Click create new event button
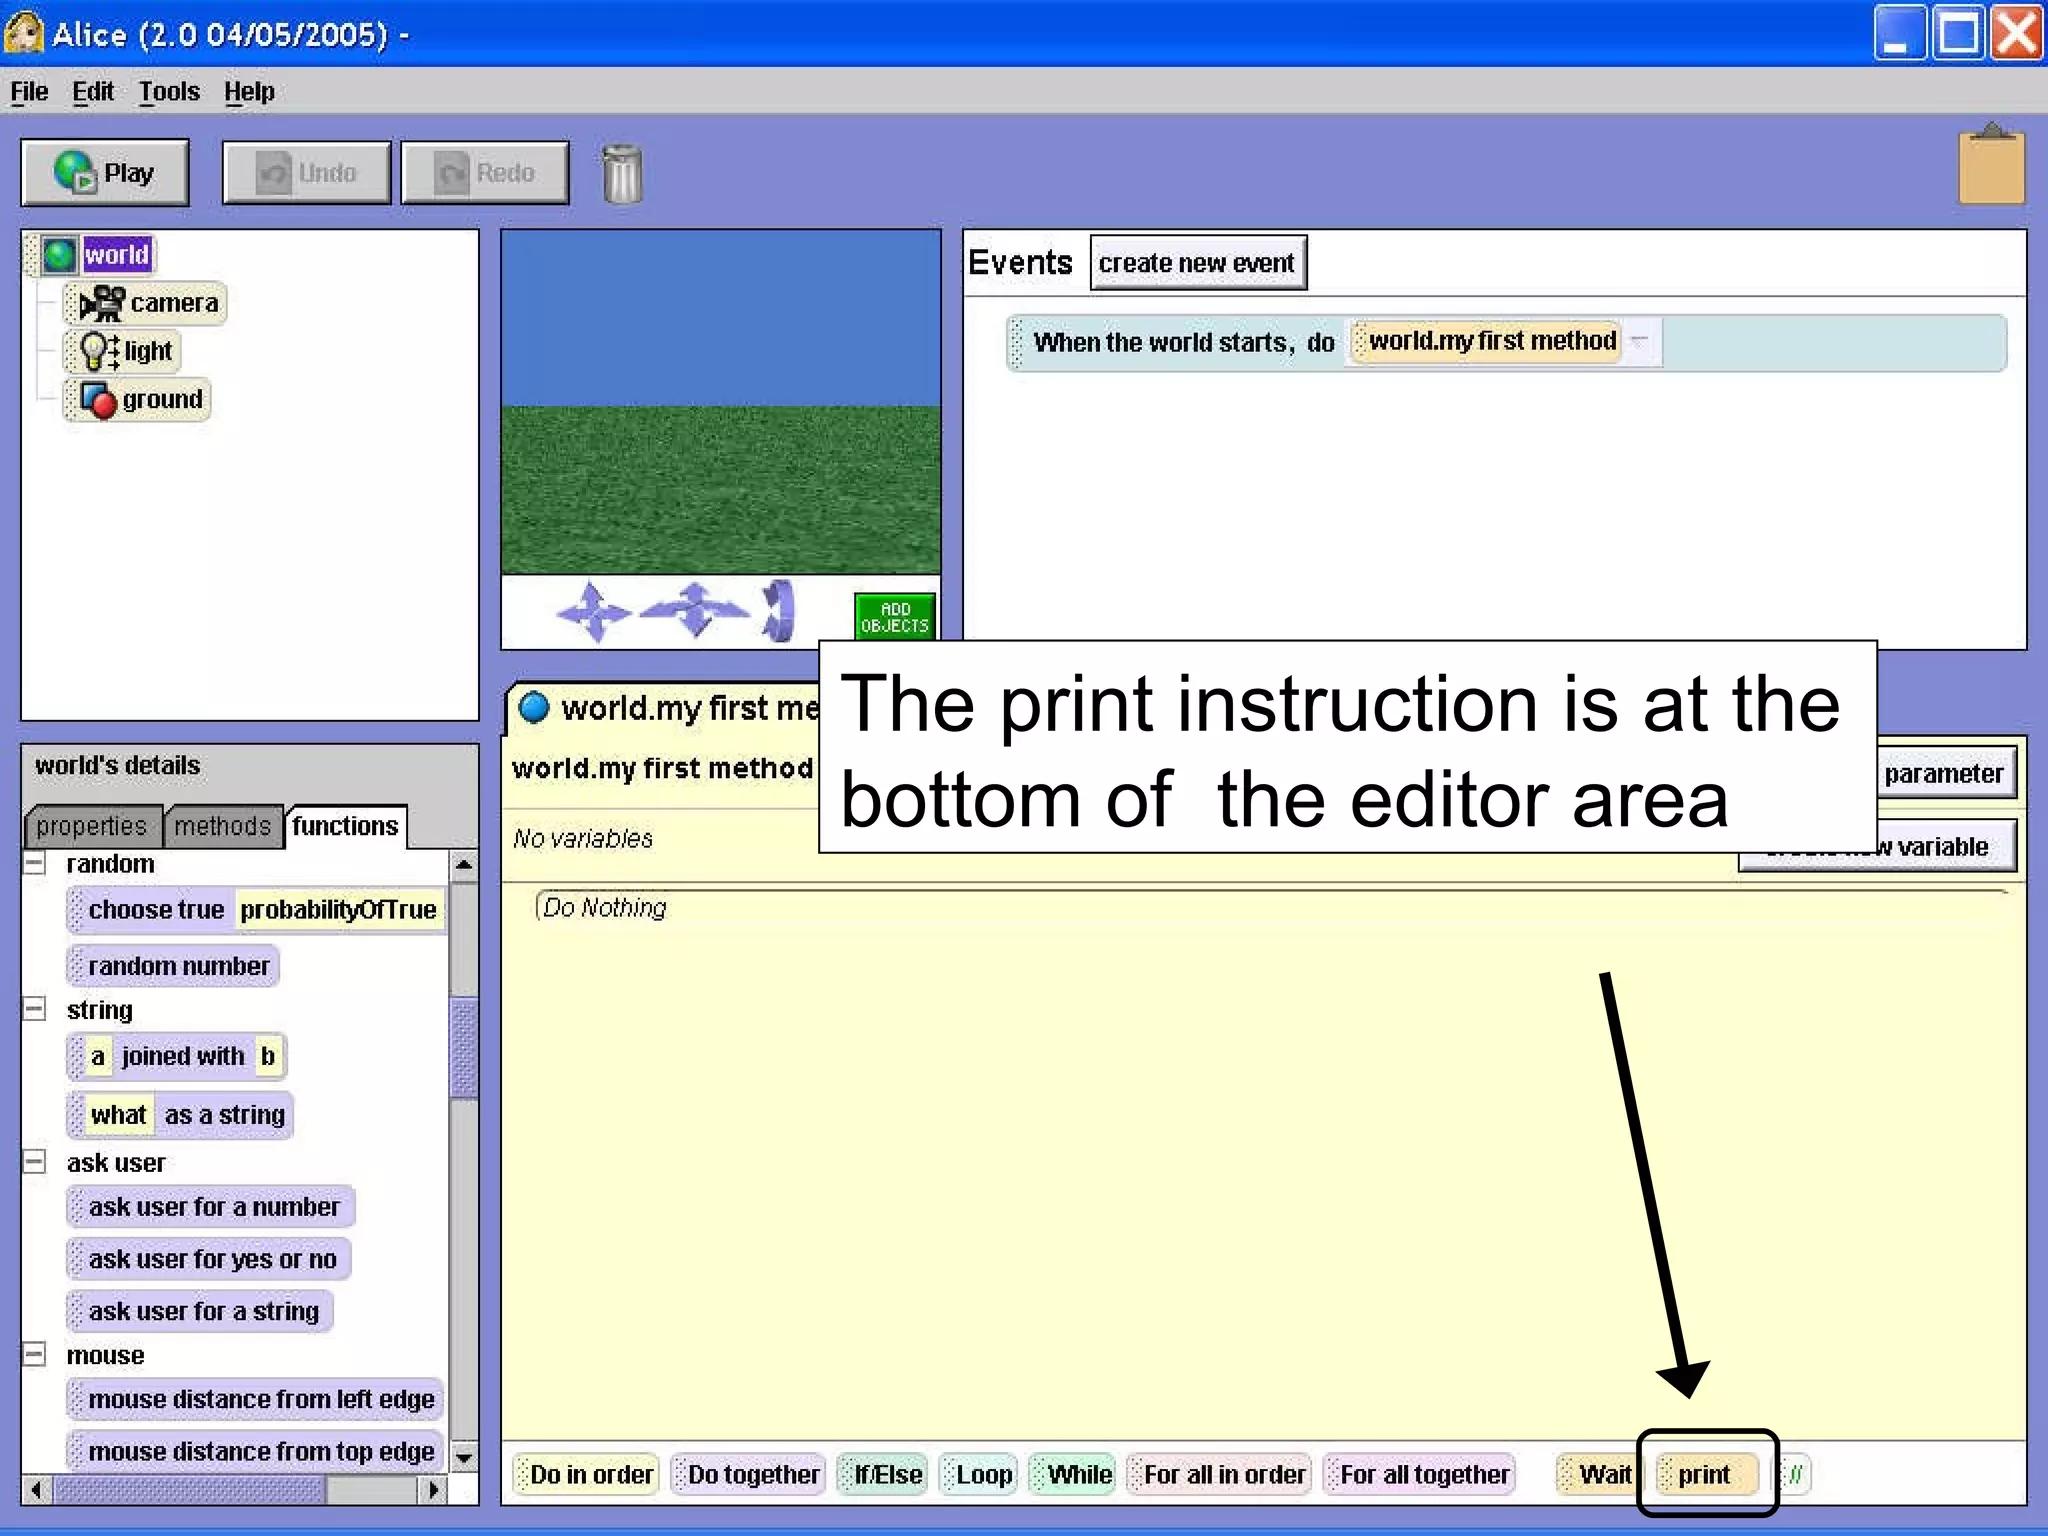This screenshot has height=1536, width=2048. (x=1198, y=263)
